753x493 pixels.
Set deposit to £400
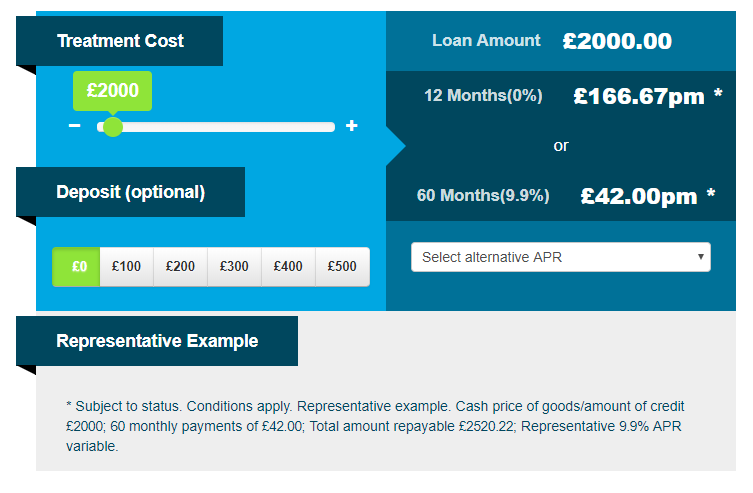pos(289,267)
